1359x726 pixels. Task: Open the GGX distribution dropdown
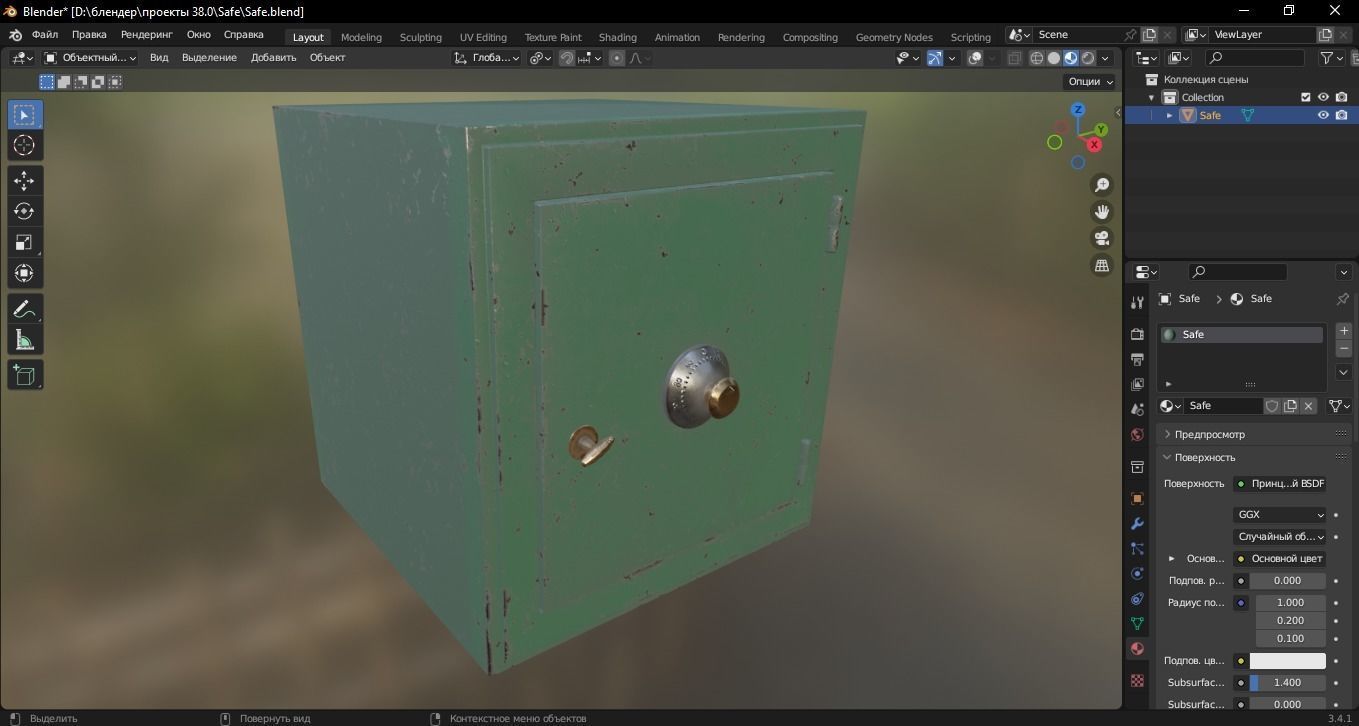1279,515
